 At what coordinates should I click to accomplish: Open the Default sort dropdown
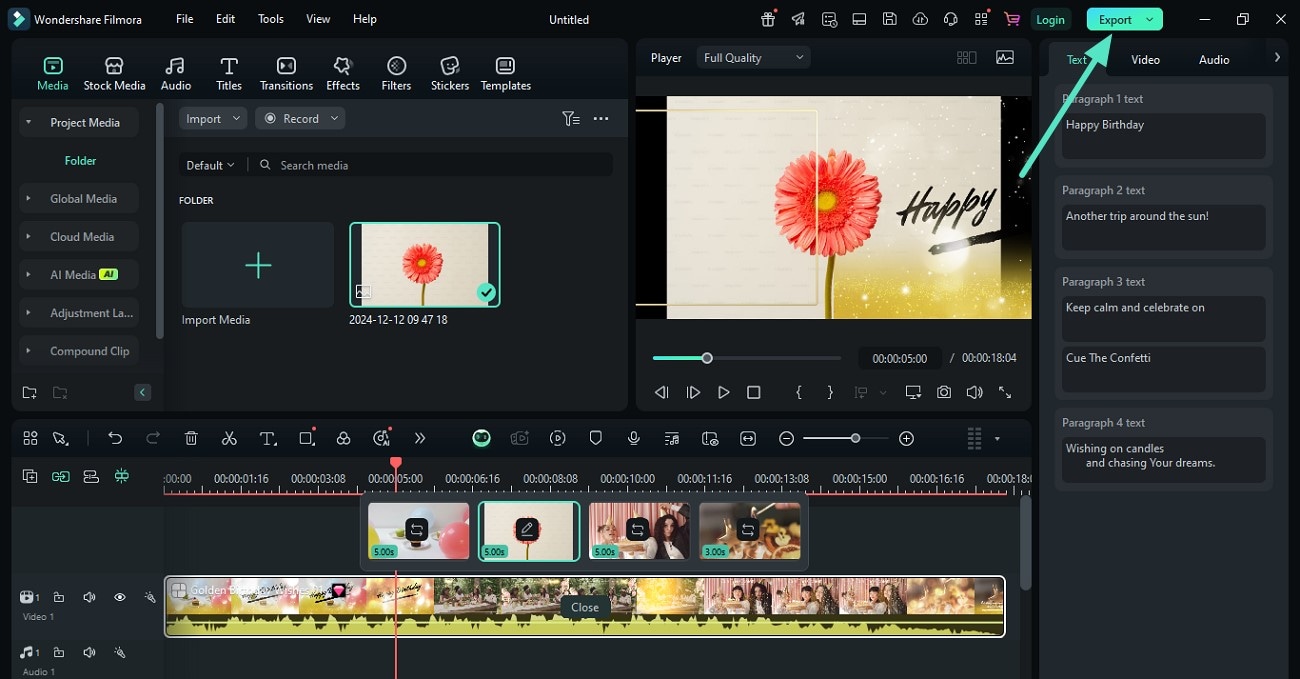(x=210, y=165)
